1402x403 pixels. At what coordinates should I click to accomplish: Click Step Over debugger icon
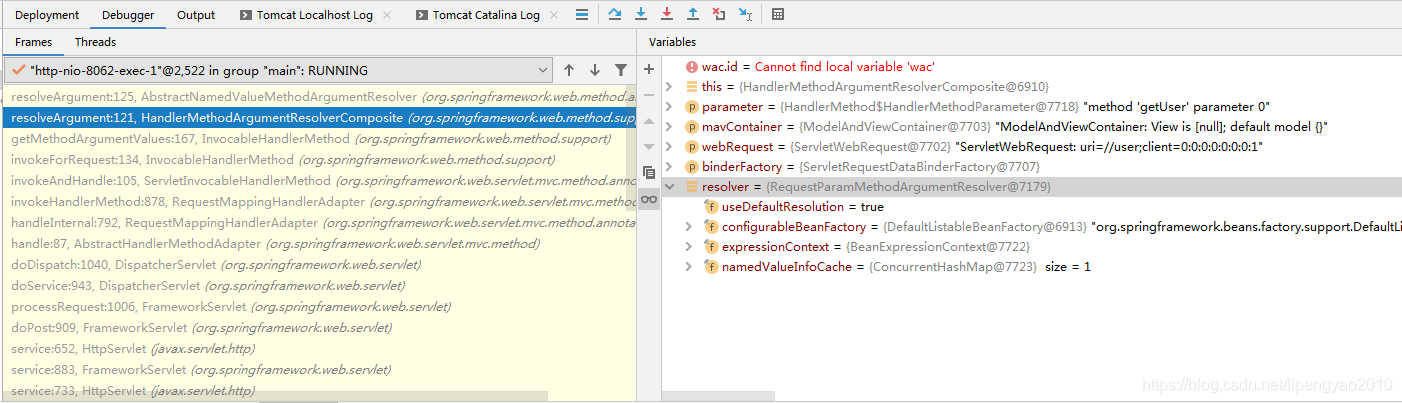[x=614, y=14]
